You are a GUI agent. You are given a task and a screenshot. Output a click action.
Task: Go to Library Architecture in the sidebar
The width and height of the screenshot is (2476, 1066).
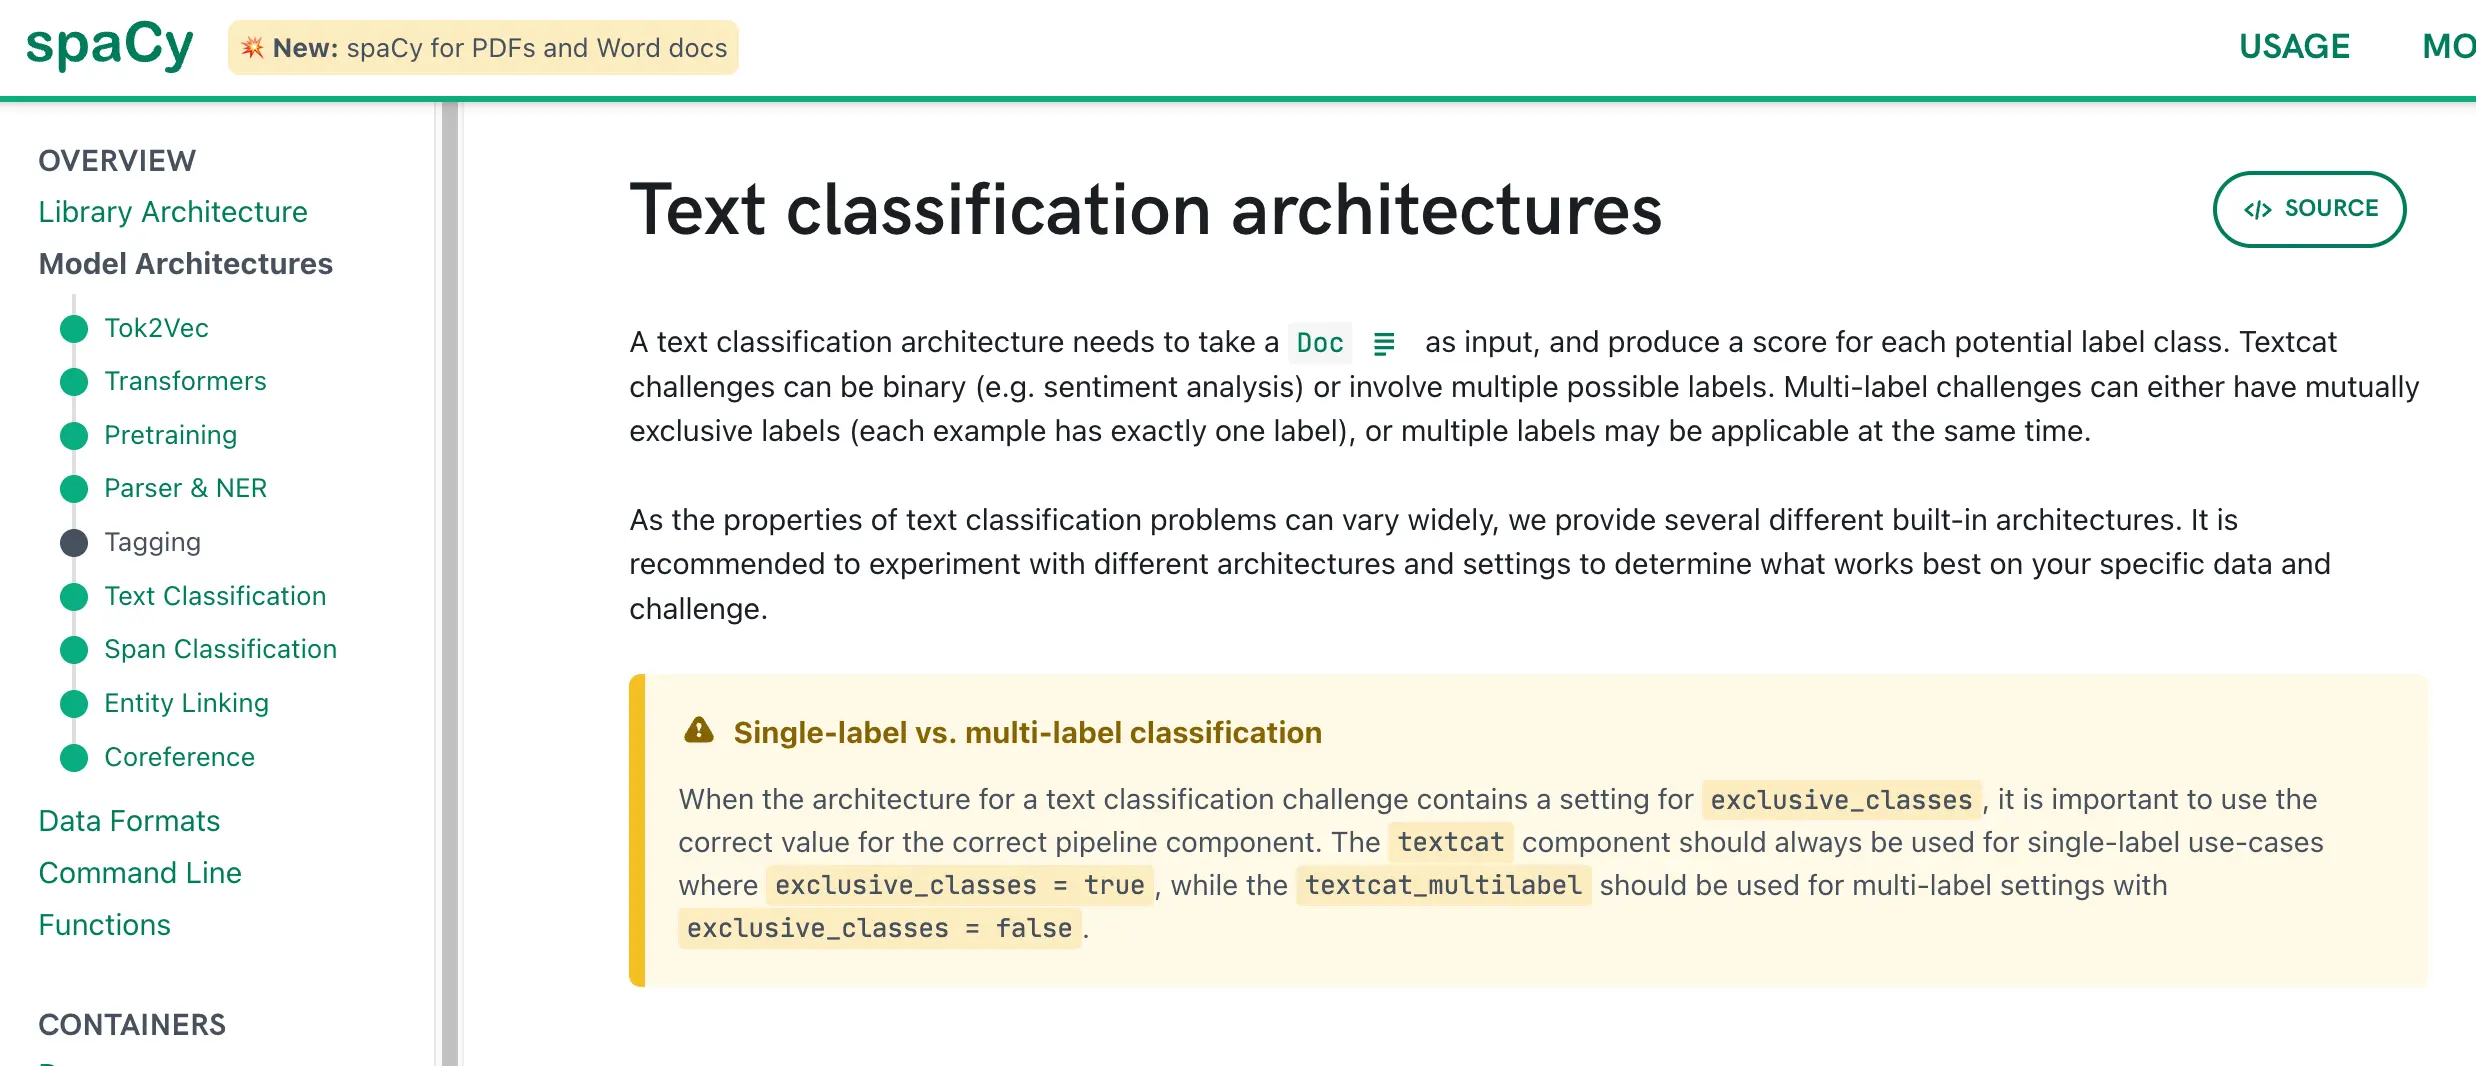[x=173, y=212]
